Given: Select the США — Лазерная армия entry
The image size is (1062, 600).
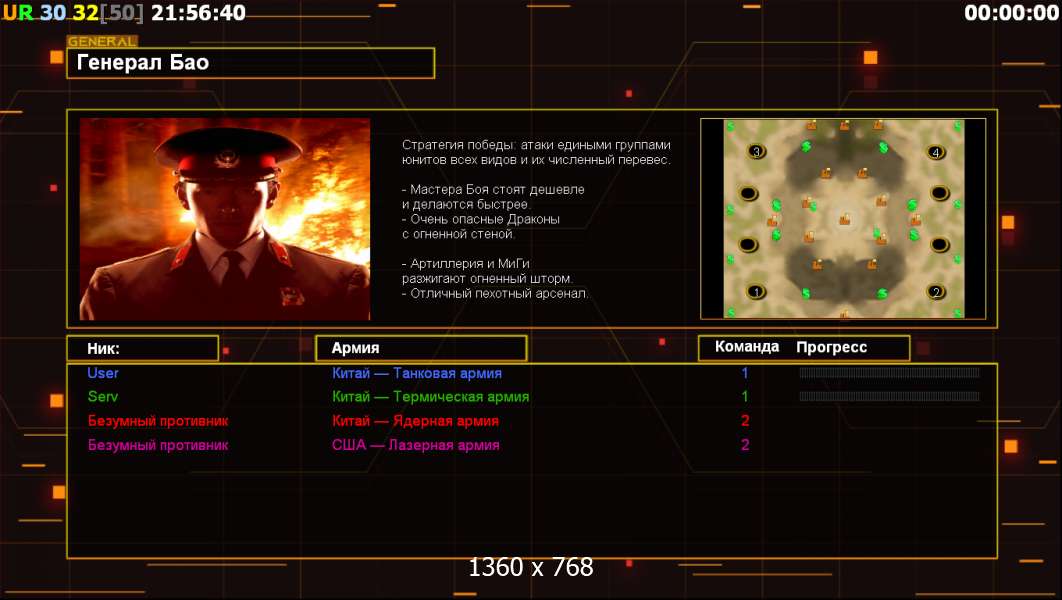Looking at the screenshot, I should tap(415, 445).
